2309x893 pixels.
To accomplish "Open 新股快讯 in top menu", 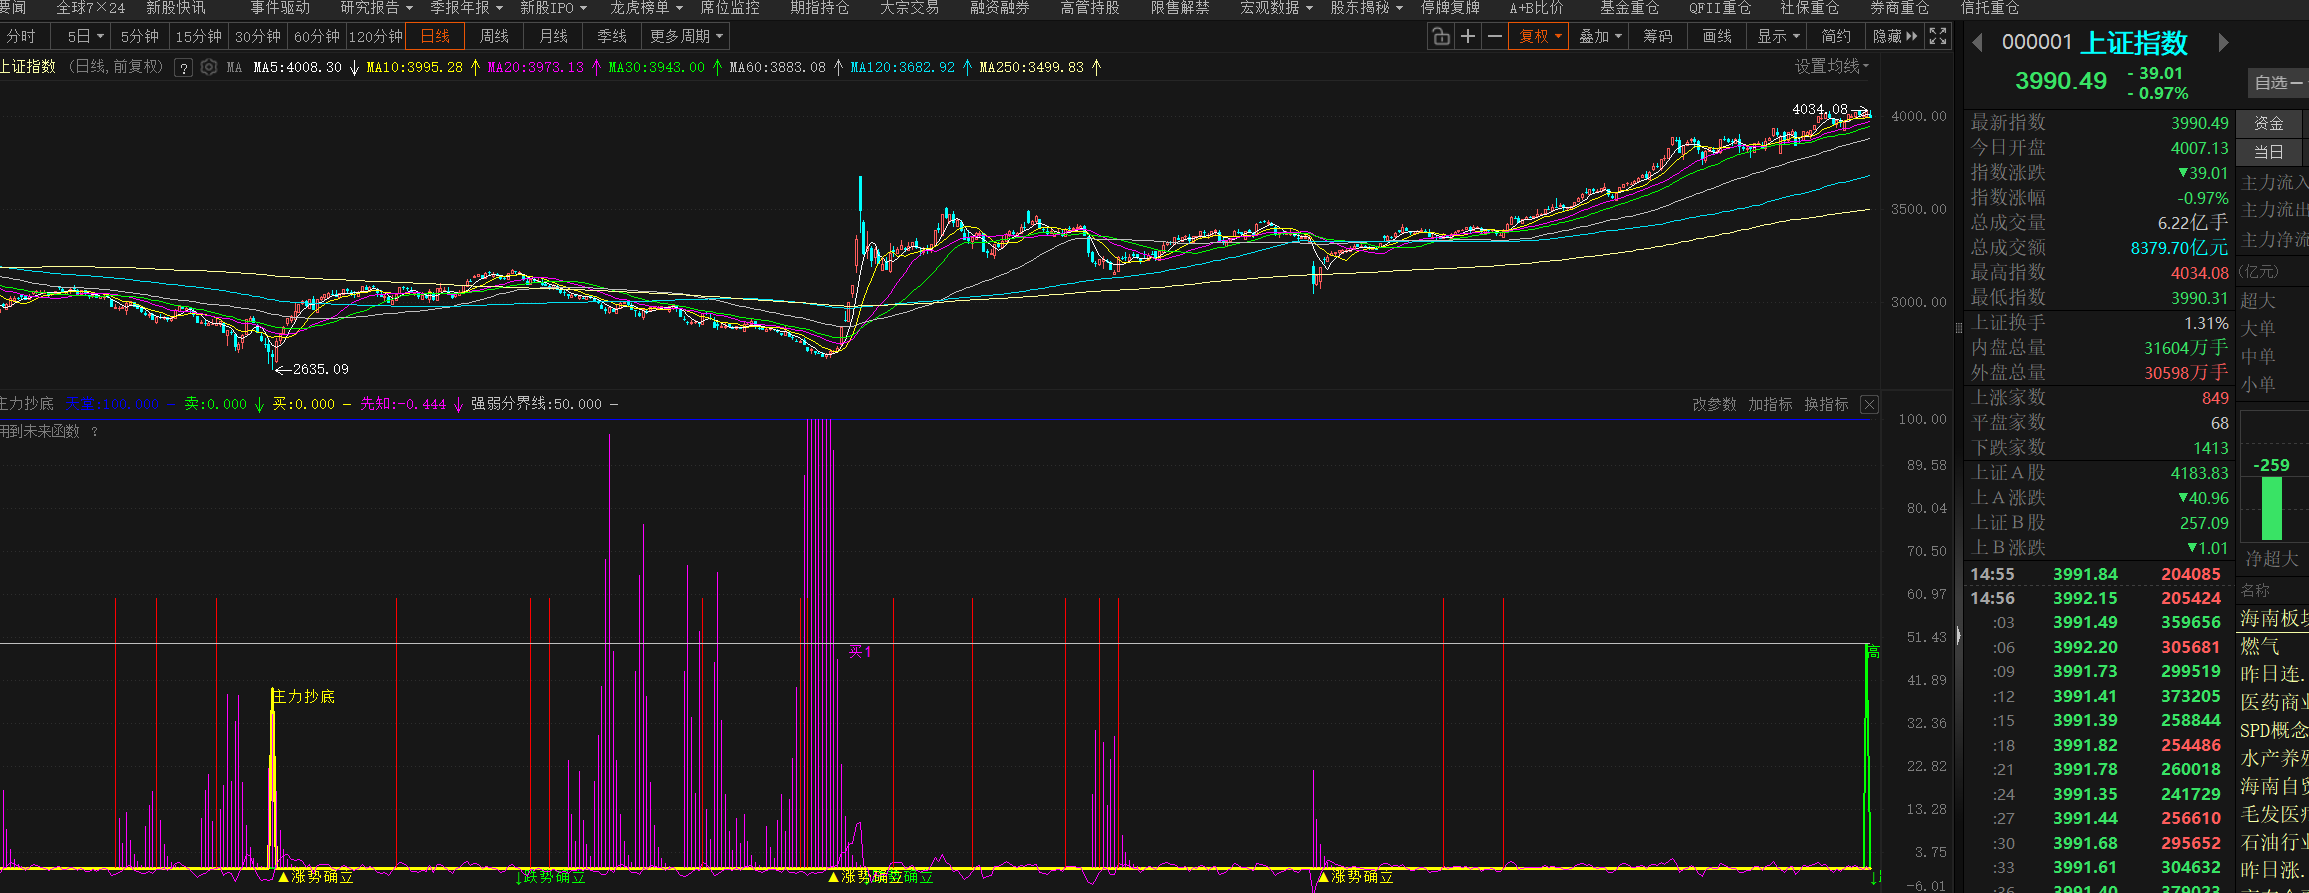I will [176, 8].
